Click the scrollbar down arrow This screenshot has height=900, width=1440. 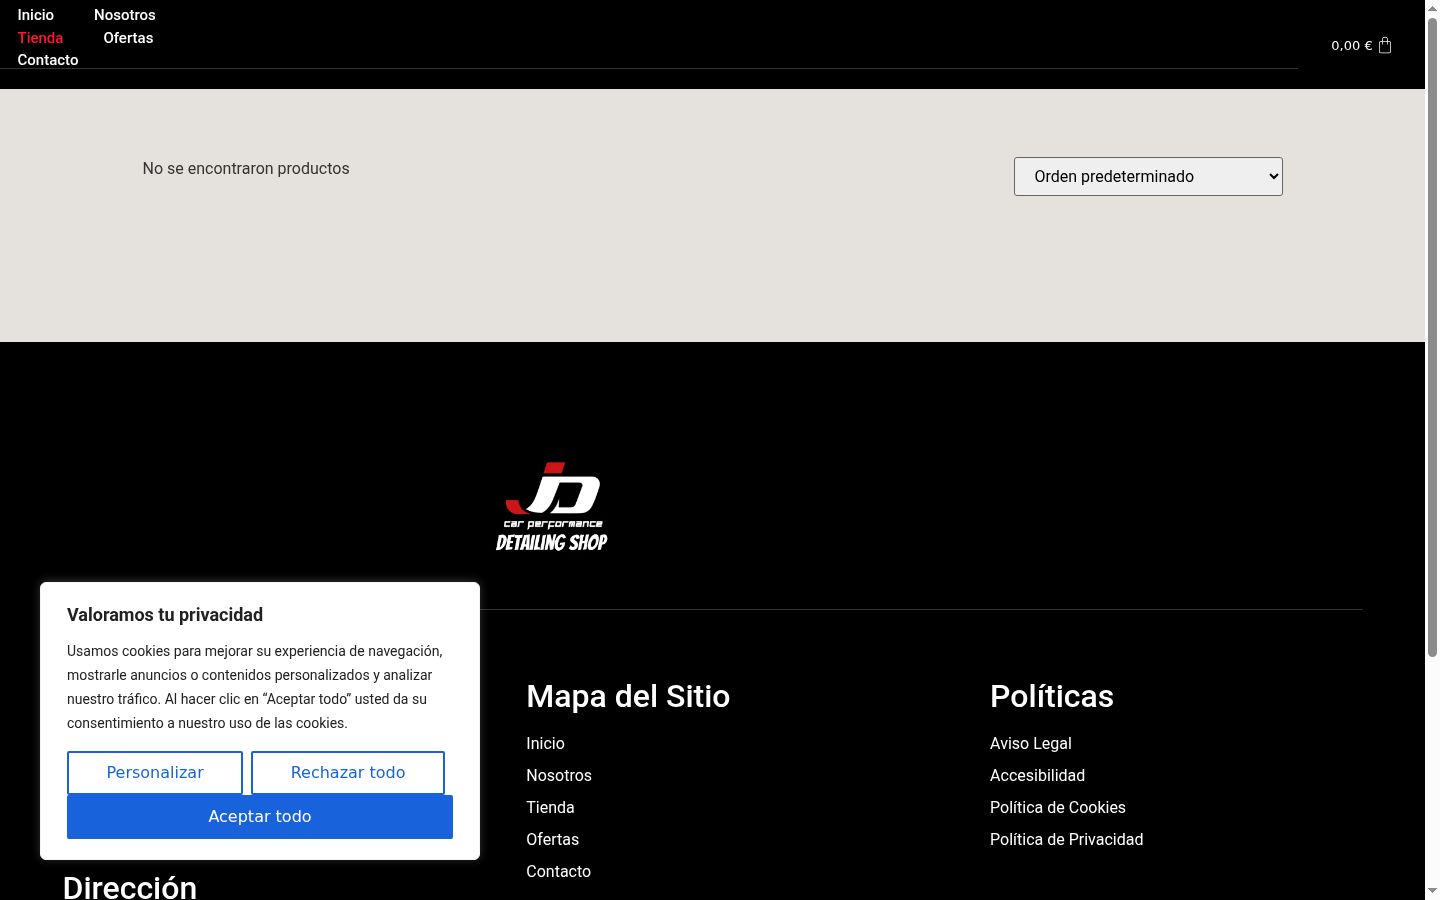[x=1432, y=891]
